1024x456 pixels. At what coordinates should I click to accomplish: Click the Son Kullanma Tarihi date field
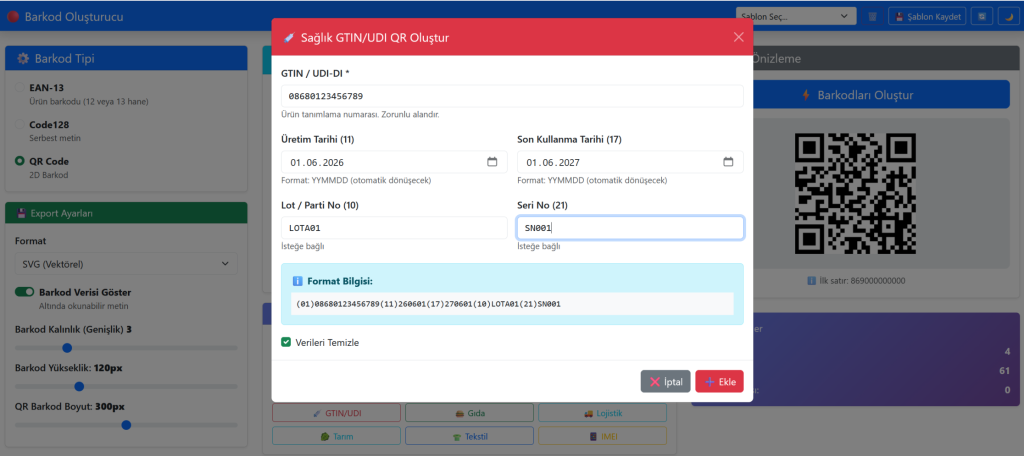pos(630,162)
